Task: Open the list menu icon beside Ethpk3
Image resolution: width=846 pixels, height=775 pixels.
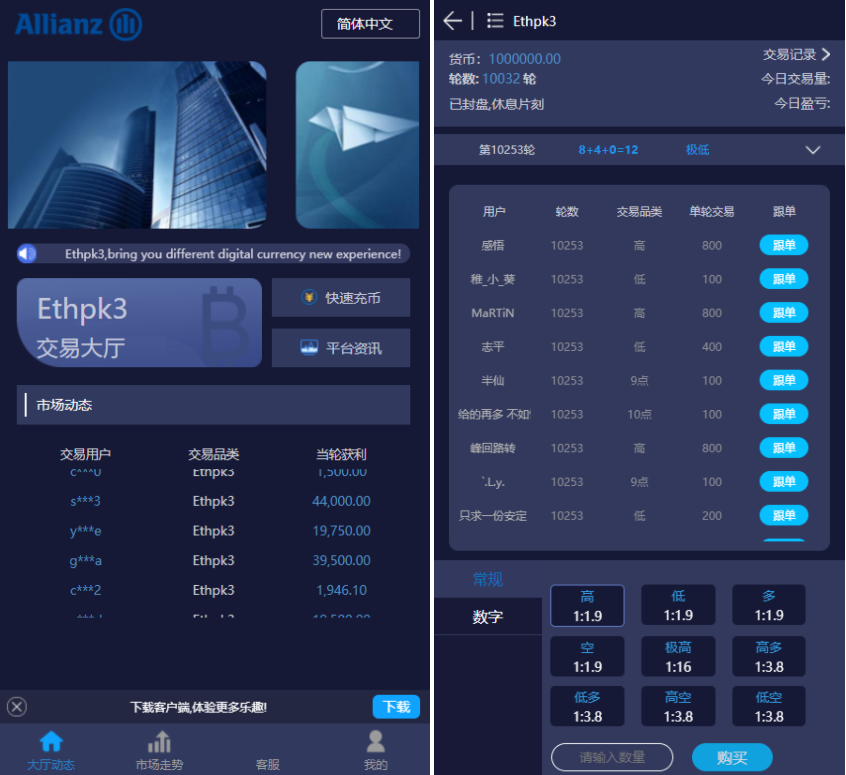Action: 495,21
